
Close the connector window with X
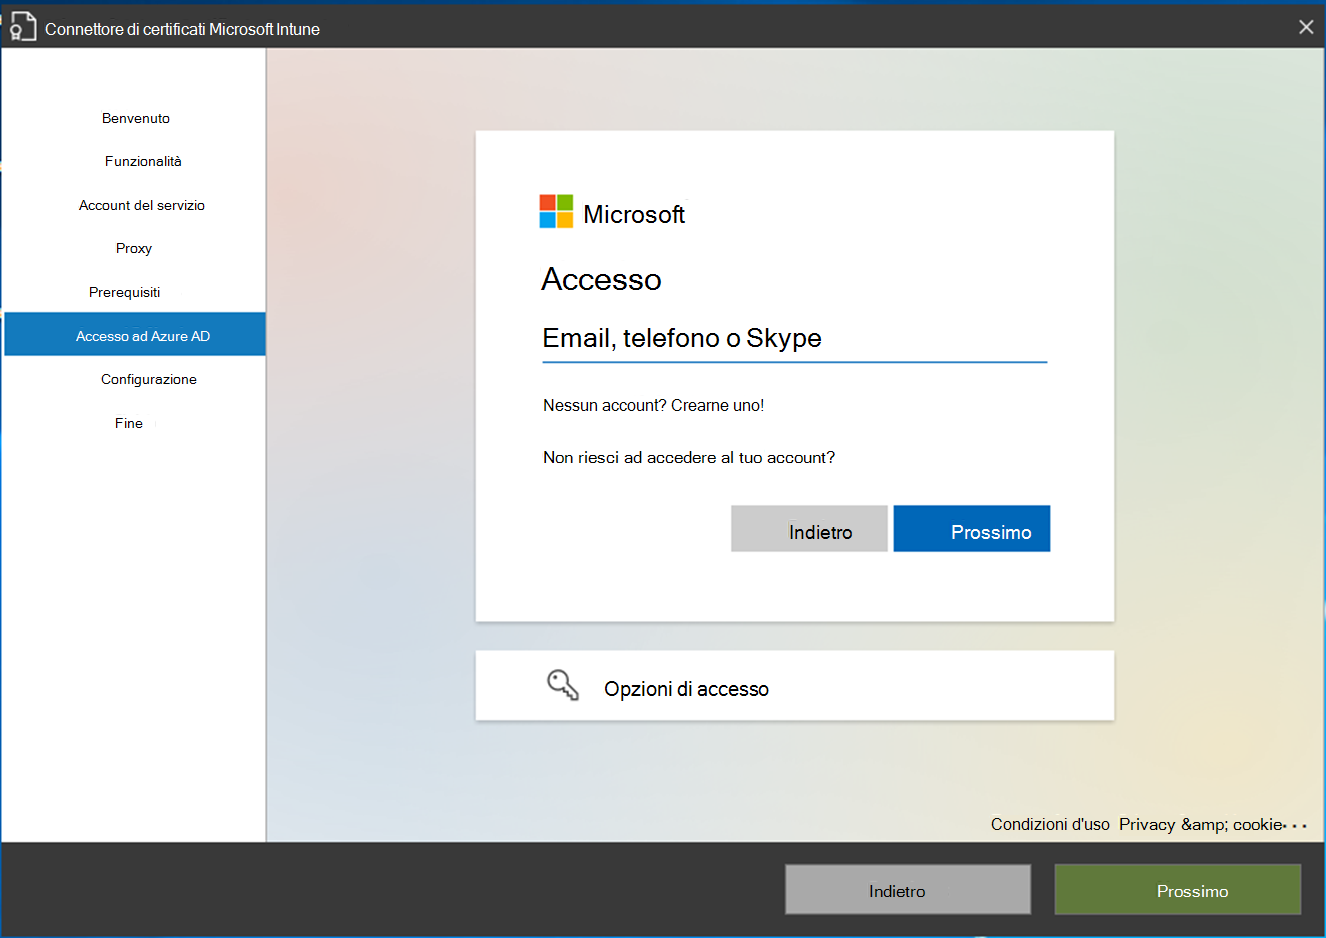pyautogui.click(x=1306, y=27)
